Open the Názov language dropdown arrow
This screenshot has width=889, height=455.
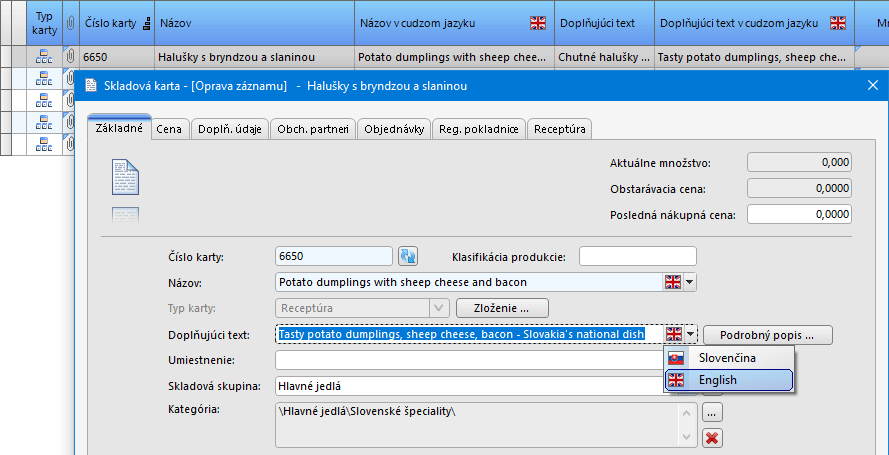[x=690, y=283]
